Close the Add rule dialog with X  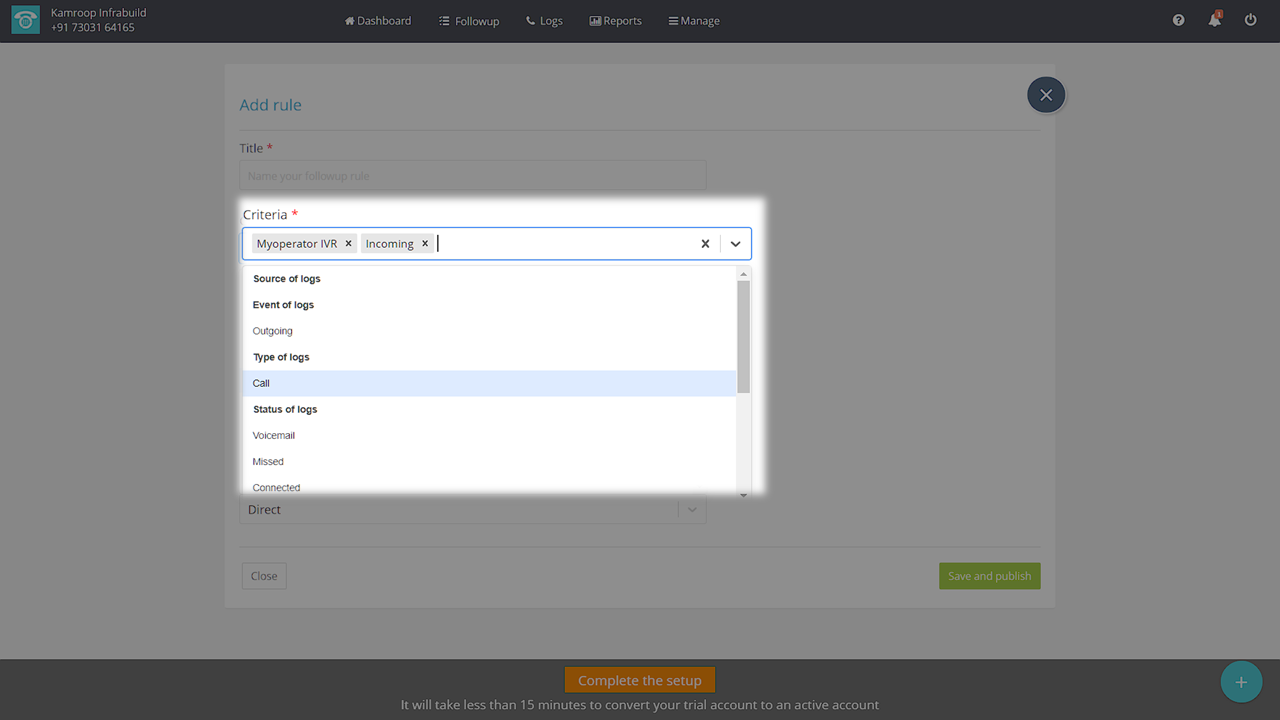click(x=1046, y=95)
